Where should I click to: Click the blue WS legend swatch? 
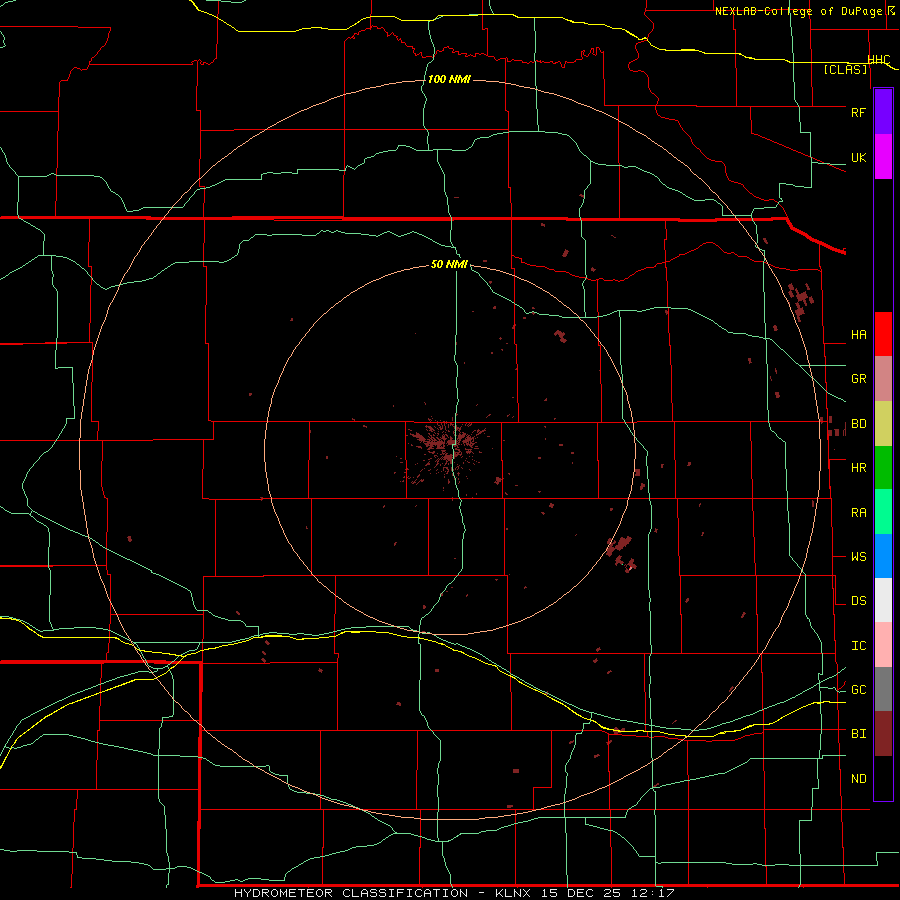[883, 556]
